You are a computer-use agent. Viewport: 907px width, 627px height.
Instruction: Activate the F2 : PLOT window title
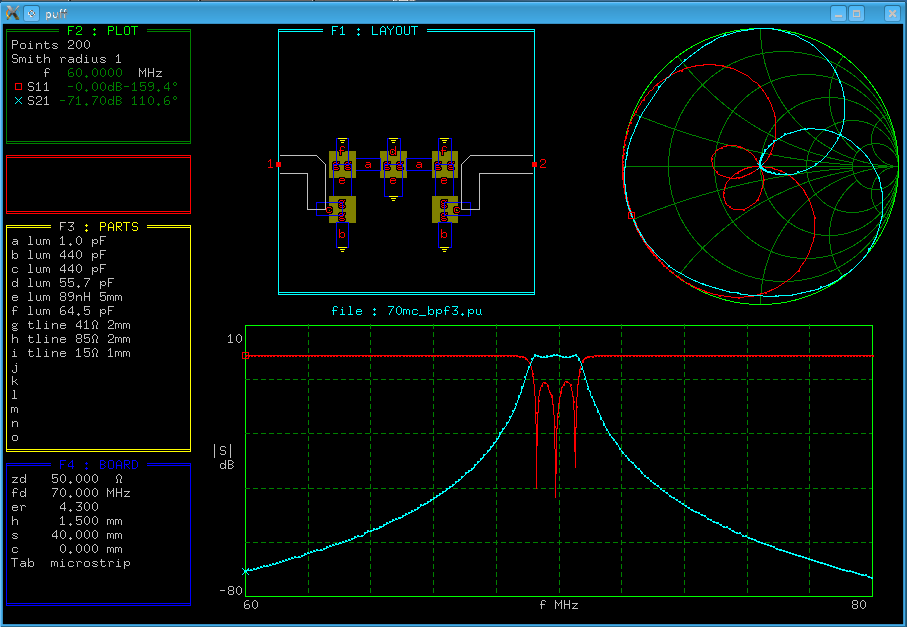[x=102, y=31]
